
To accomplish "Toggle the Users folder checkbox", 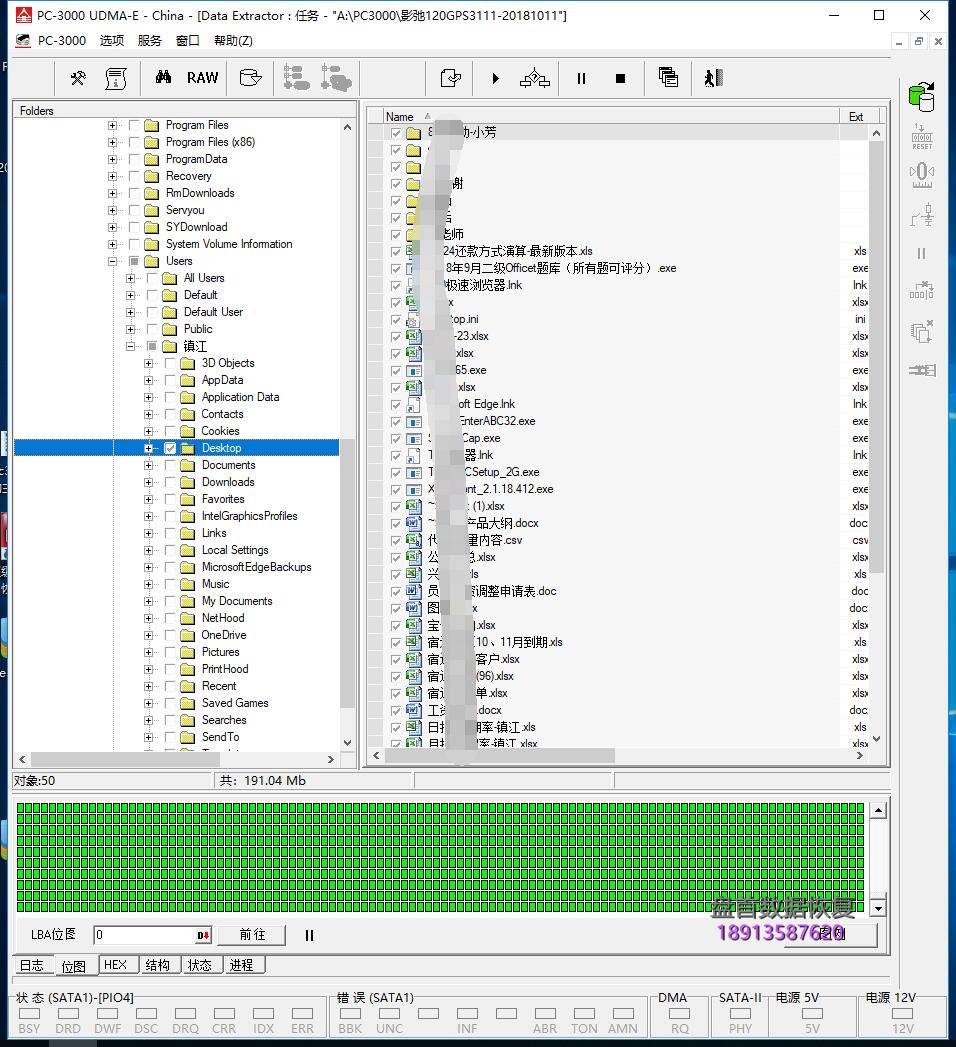I will click(134, 261).
